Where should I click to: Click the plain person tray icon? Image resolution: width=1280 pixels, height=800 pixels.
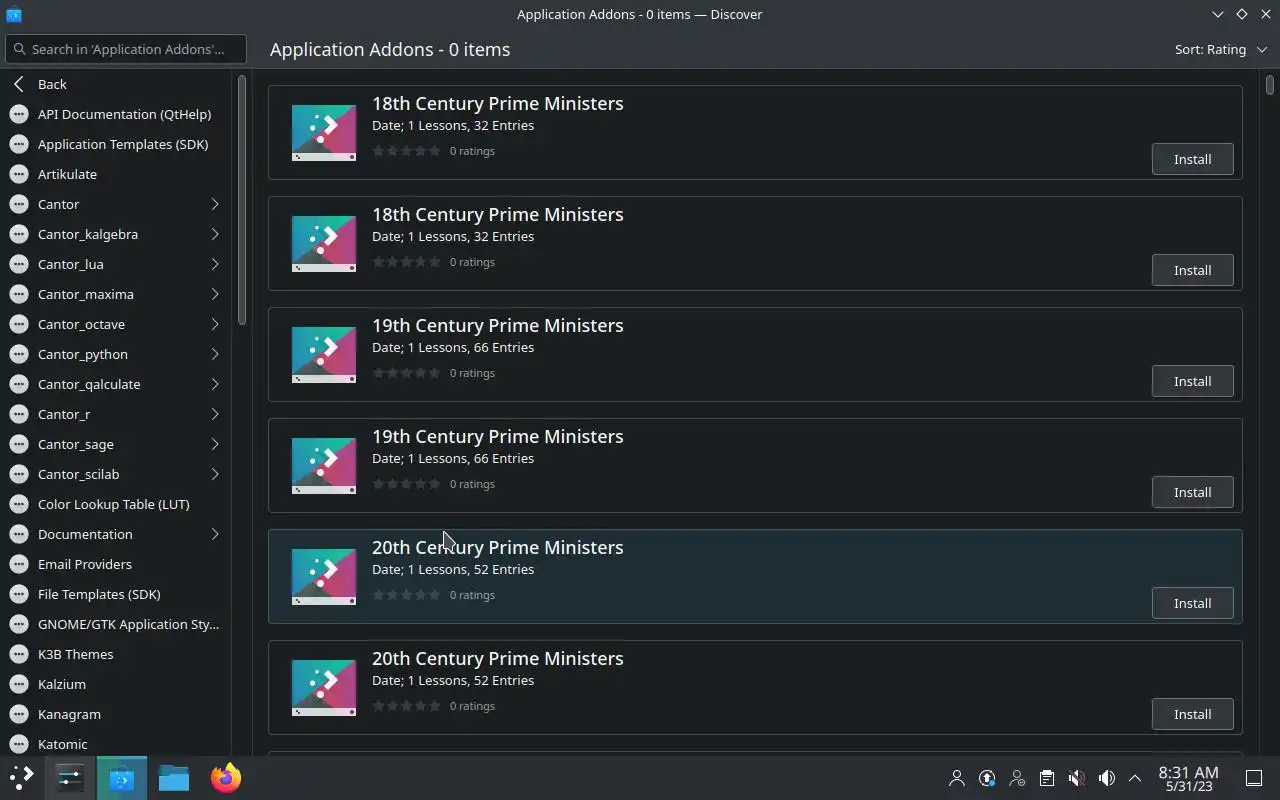[957, 778]
